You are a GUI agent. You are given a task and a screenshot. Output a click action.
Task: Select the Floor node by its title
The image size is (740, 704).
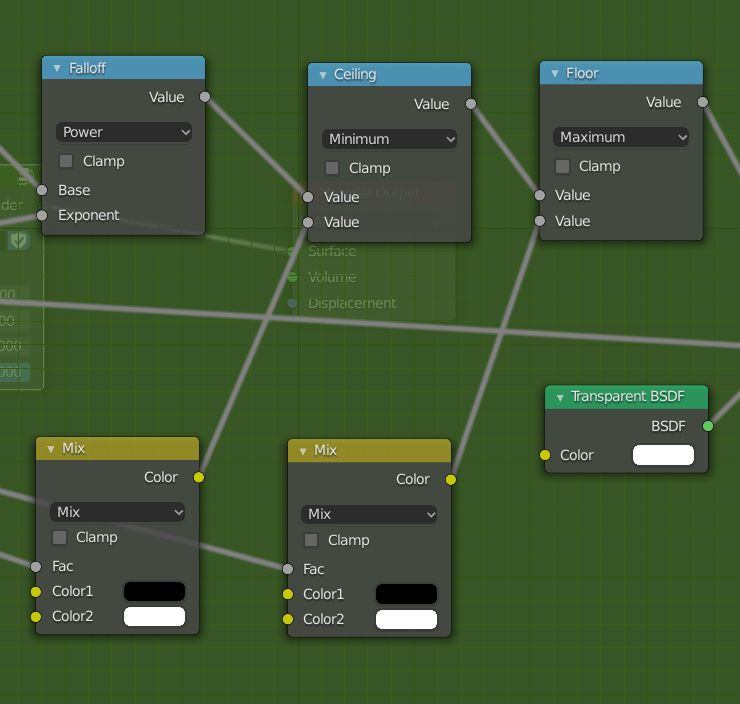582,73
